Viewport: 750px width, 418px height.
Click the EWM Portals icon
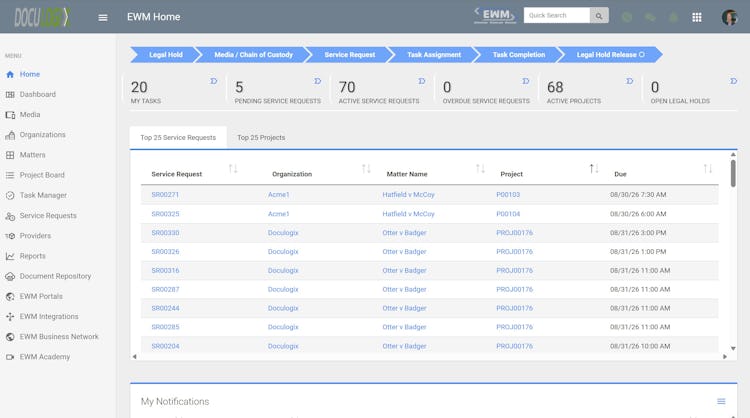point(10,297)
